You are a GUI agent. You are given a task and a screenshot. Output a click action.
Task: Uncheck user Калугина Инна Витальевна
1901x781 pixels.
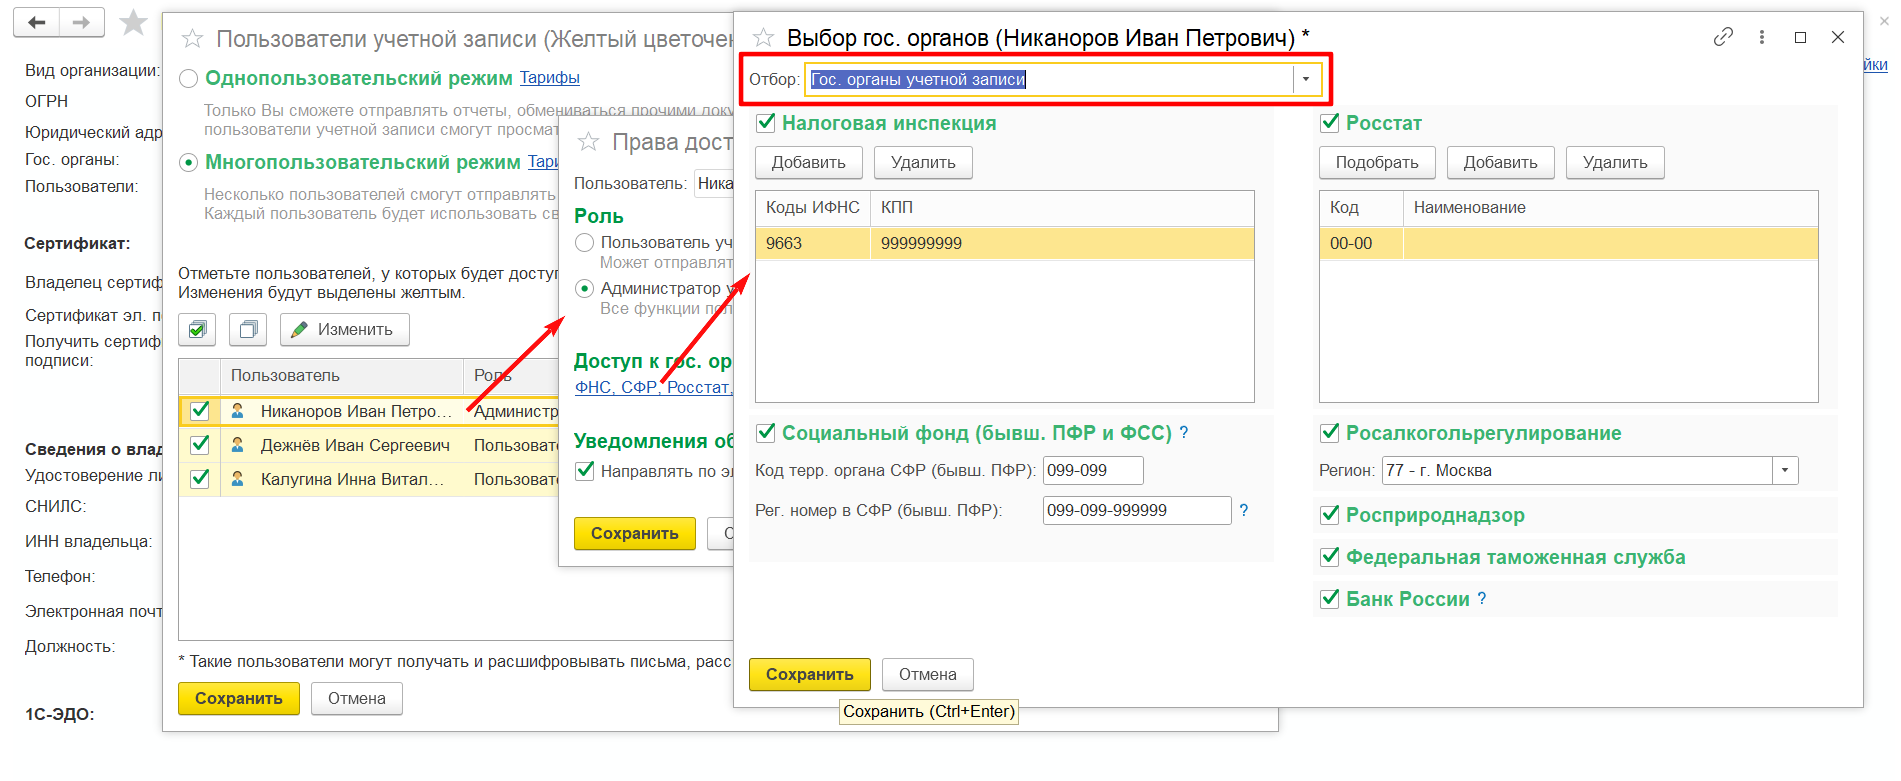pos(200,478)
